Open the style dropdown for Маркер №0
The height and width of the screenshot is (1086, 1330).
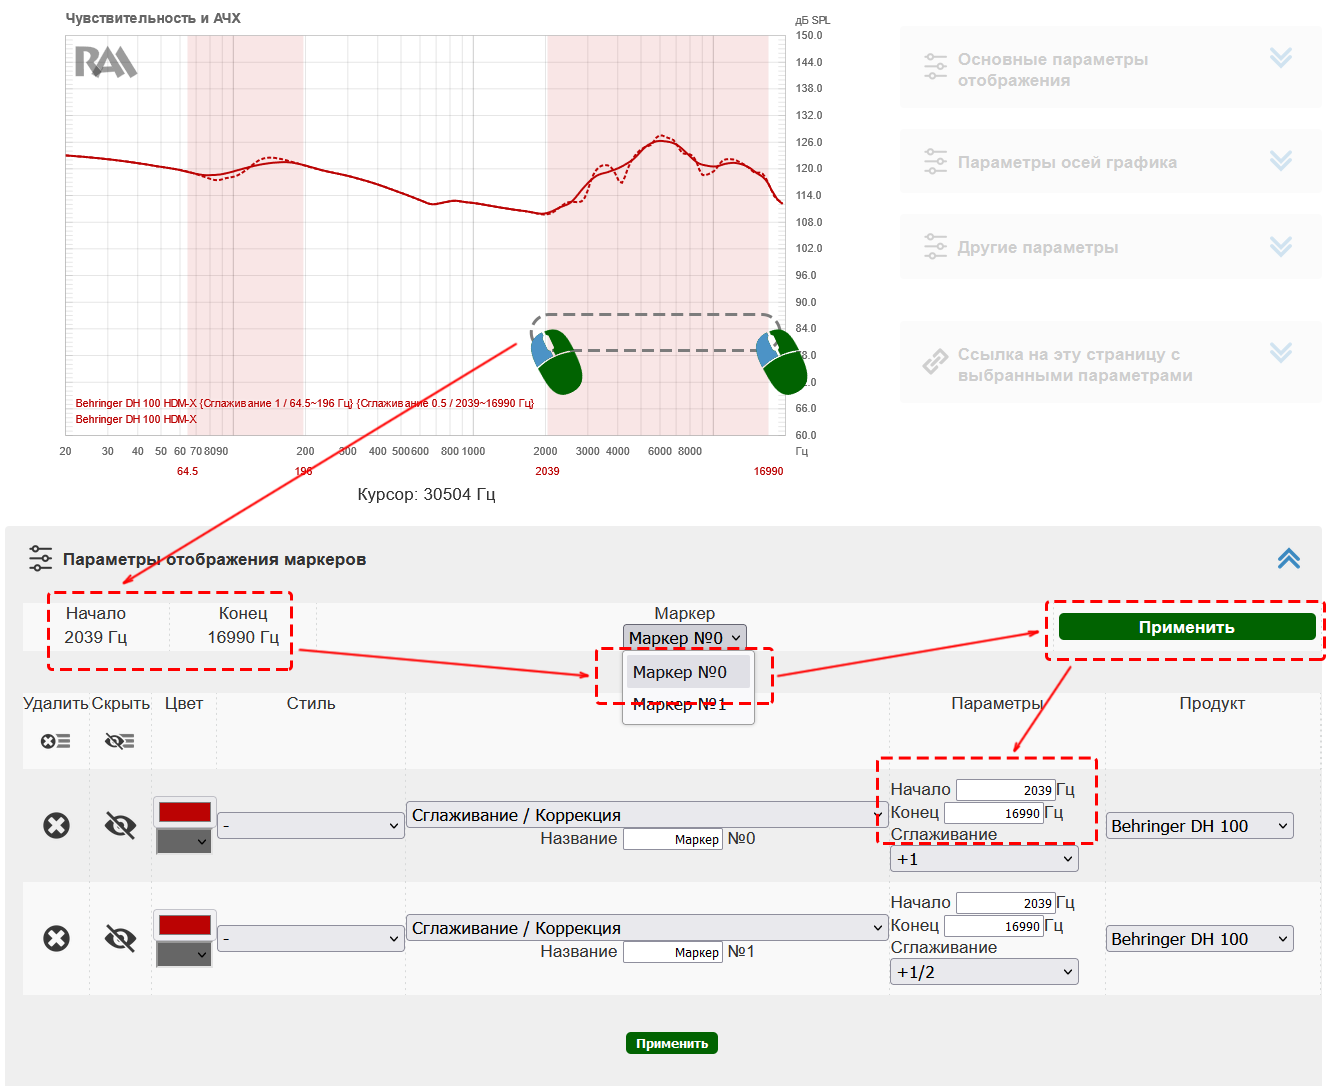pos(311,826)
